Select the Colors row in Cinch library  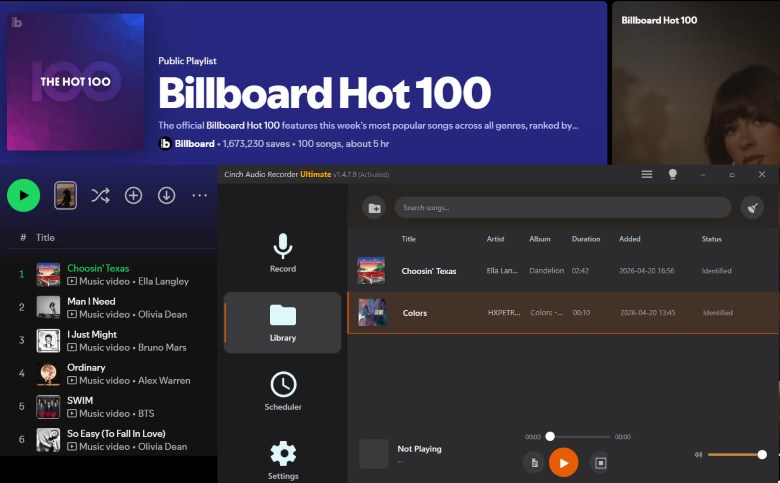point(563,312)
